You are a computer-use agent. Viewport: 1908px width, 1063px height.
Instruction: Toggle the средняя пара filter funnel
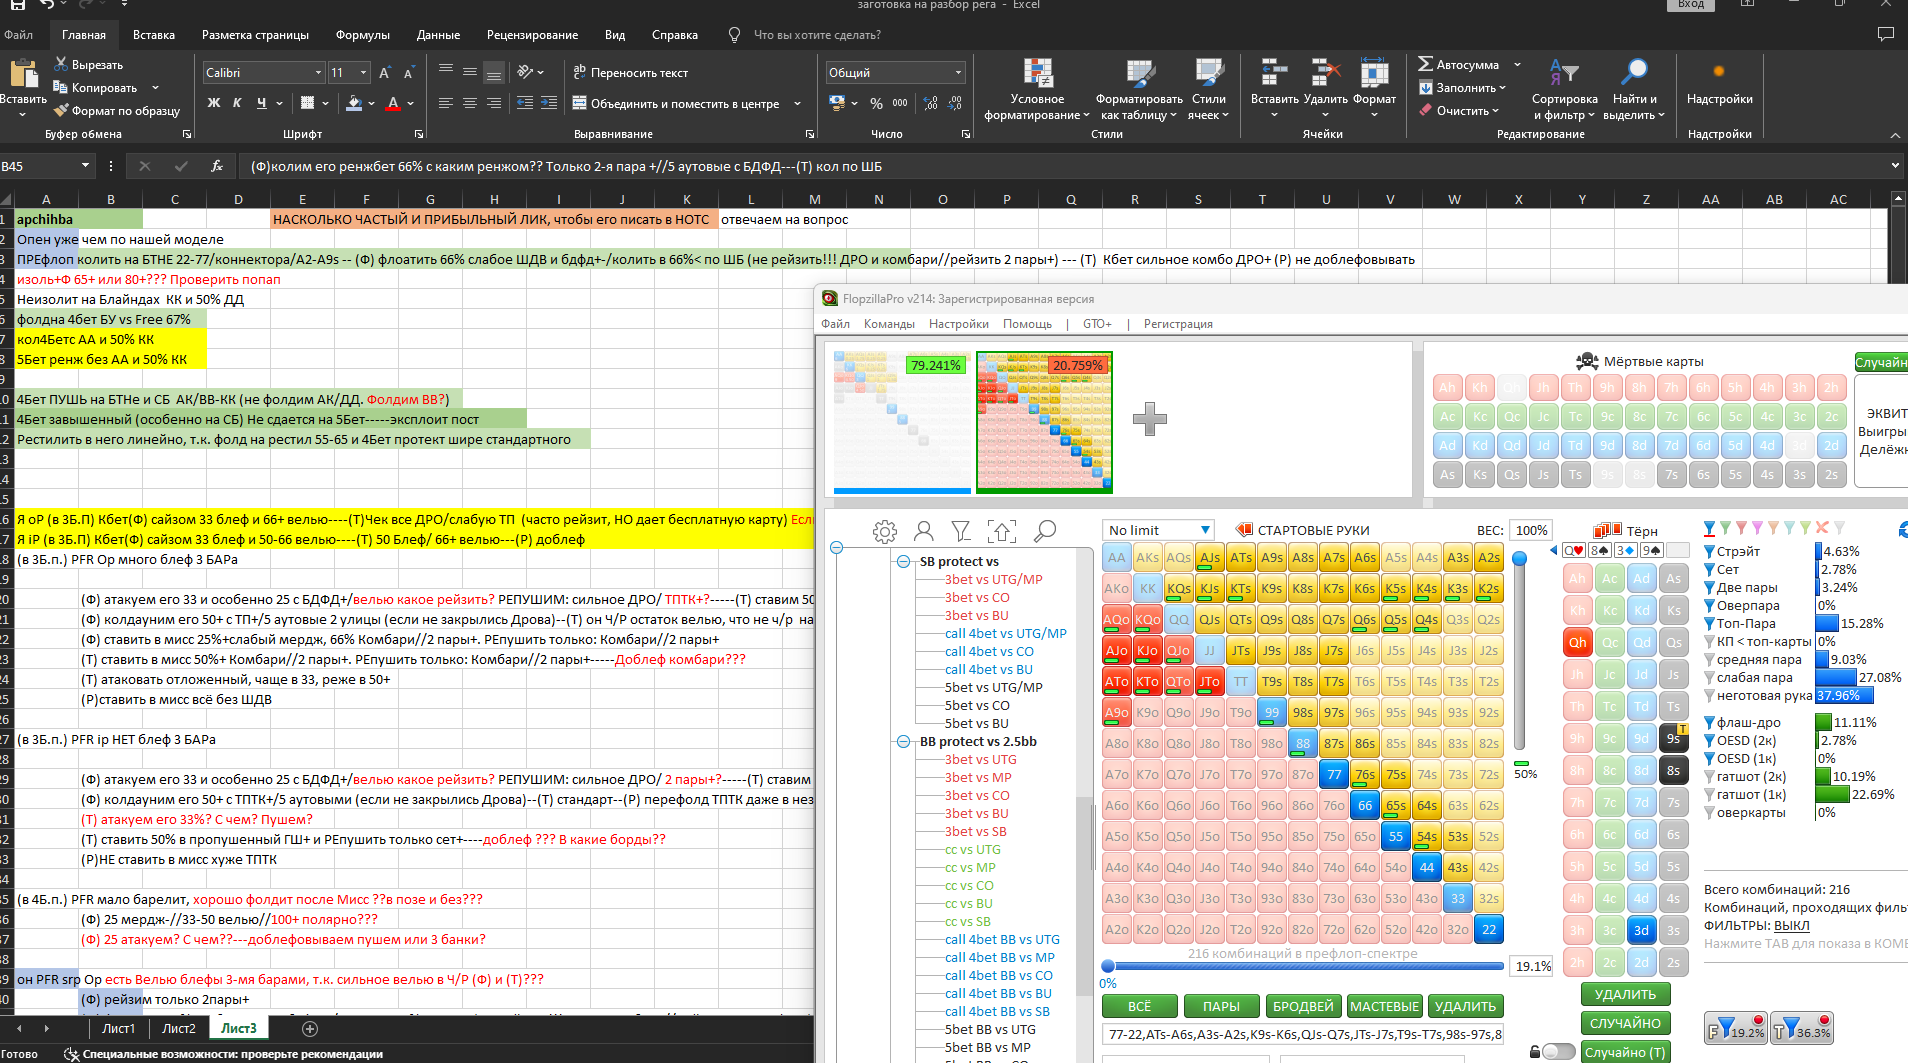click(1709, 659)
